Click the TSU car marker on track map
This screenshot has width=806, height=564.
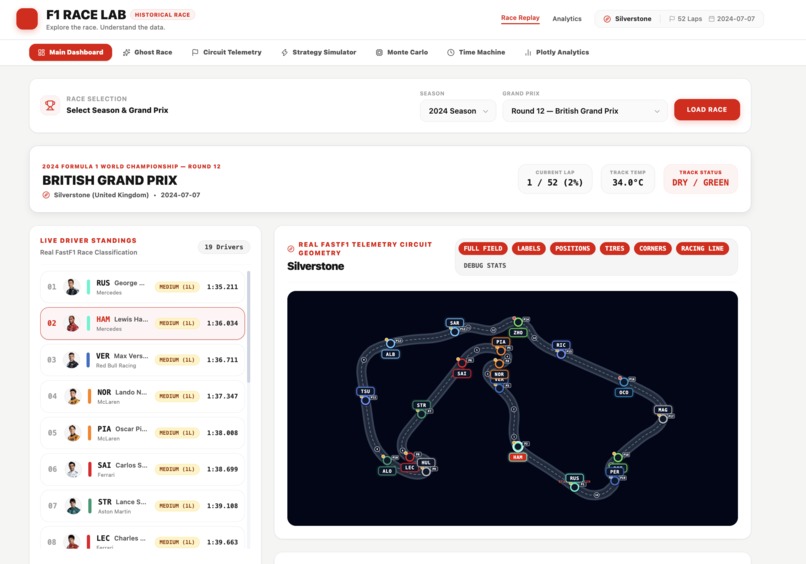coord(365,400)
